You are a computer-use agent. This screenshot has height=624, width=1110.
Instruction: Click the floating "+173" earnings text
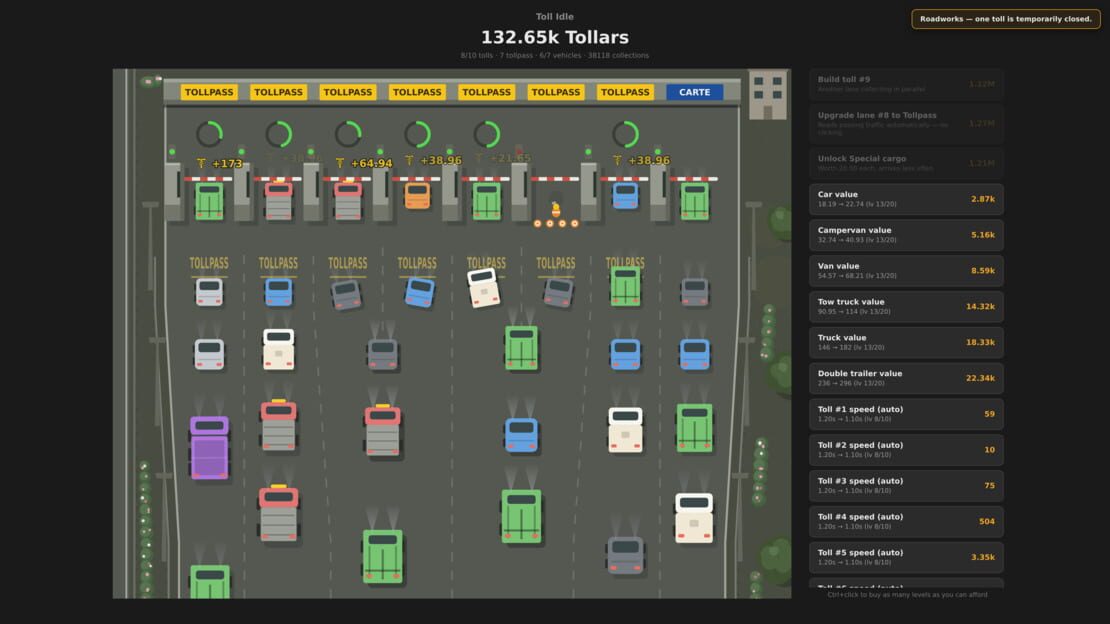219,164
